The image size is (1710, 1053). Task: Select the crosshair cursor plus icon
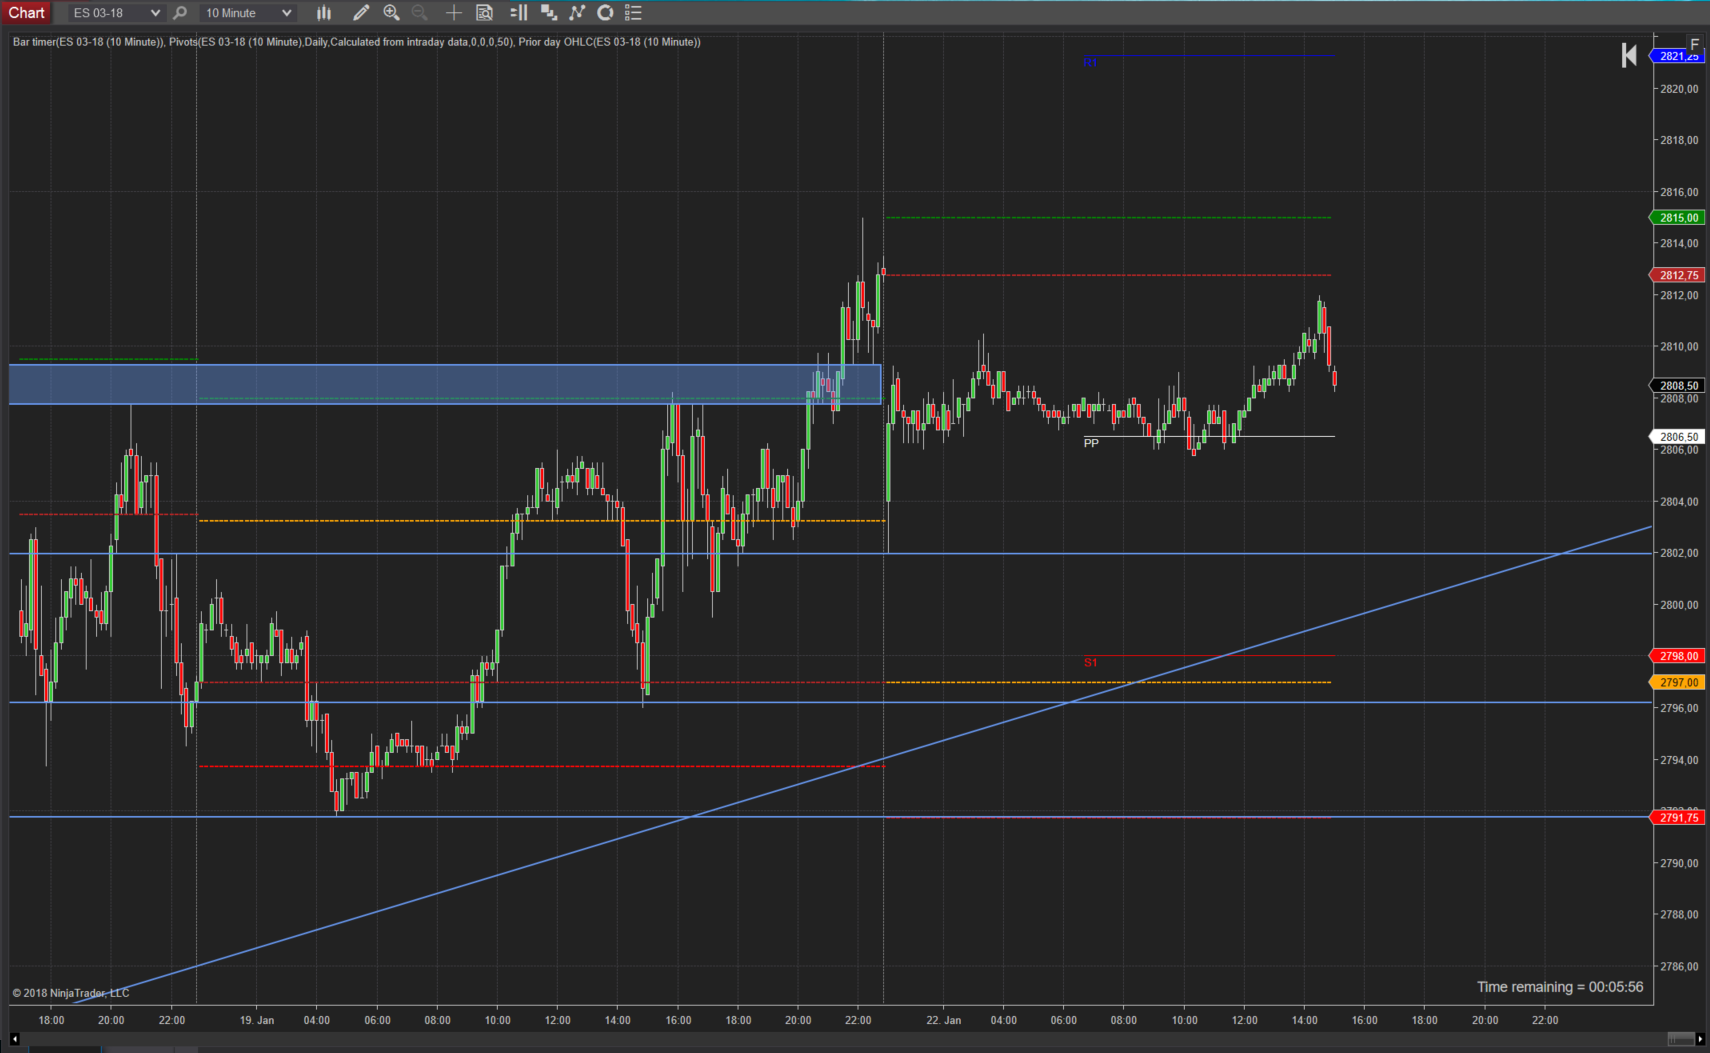pyautogui.click(x=453, y=13)
